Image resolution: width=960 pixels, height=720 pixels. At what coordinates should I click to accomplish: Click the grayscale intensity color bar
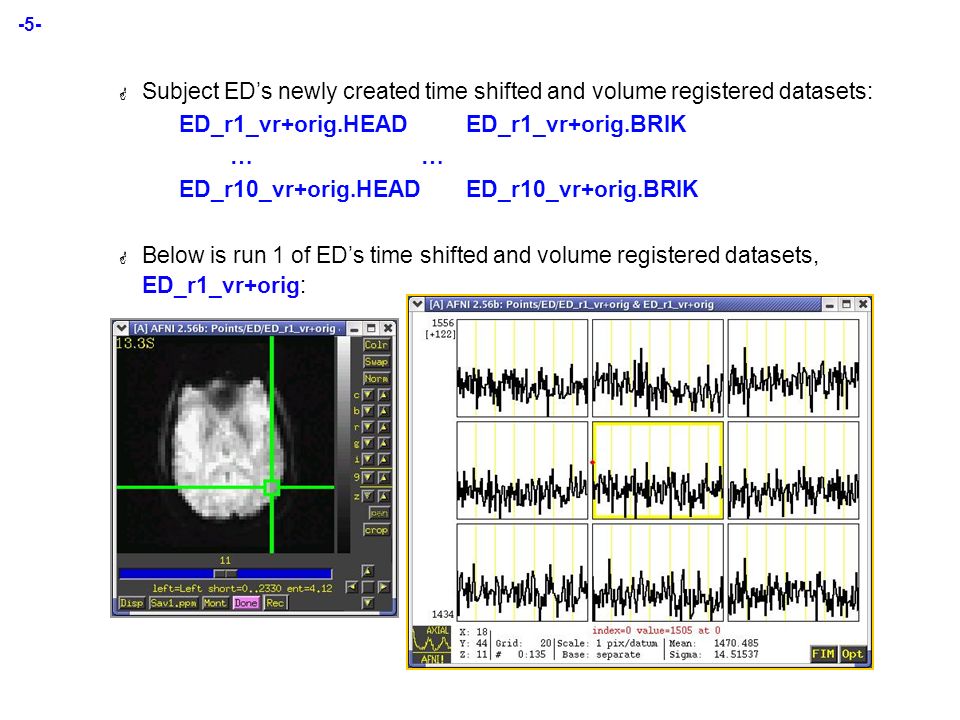point(343,444)
